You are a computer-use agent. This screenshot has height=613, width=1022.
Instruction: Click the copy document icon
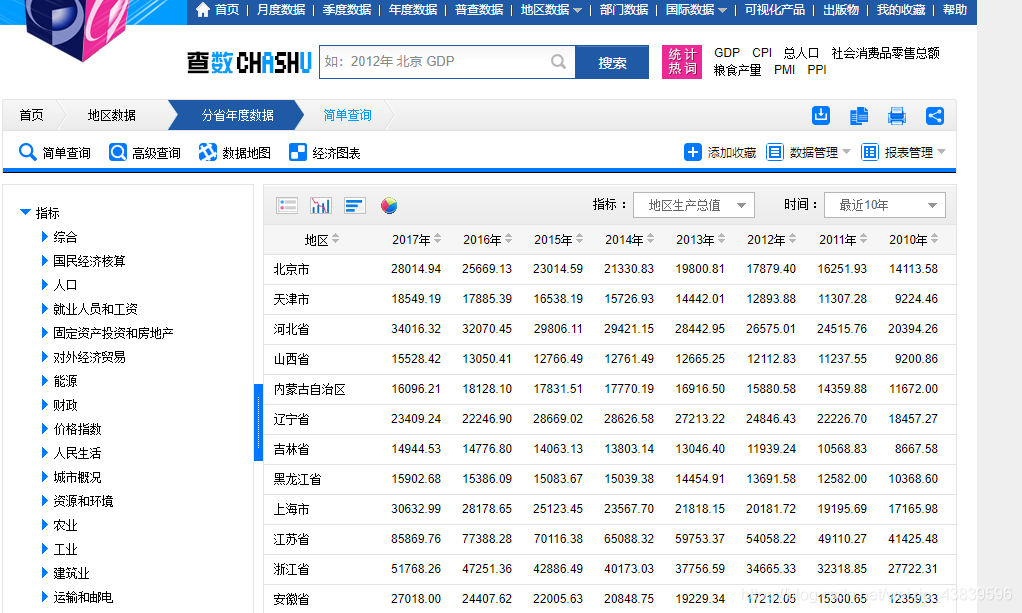click(858, 116)
